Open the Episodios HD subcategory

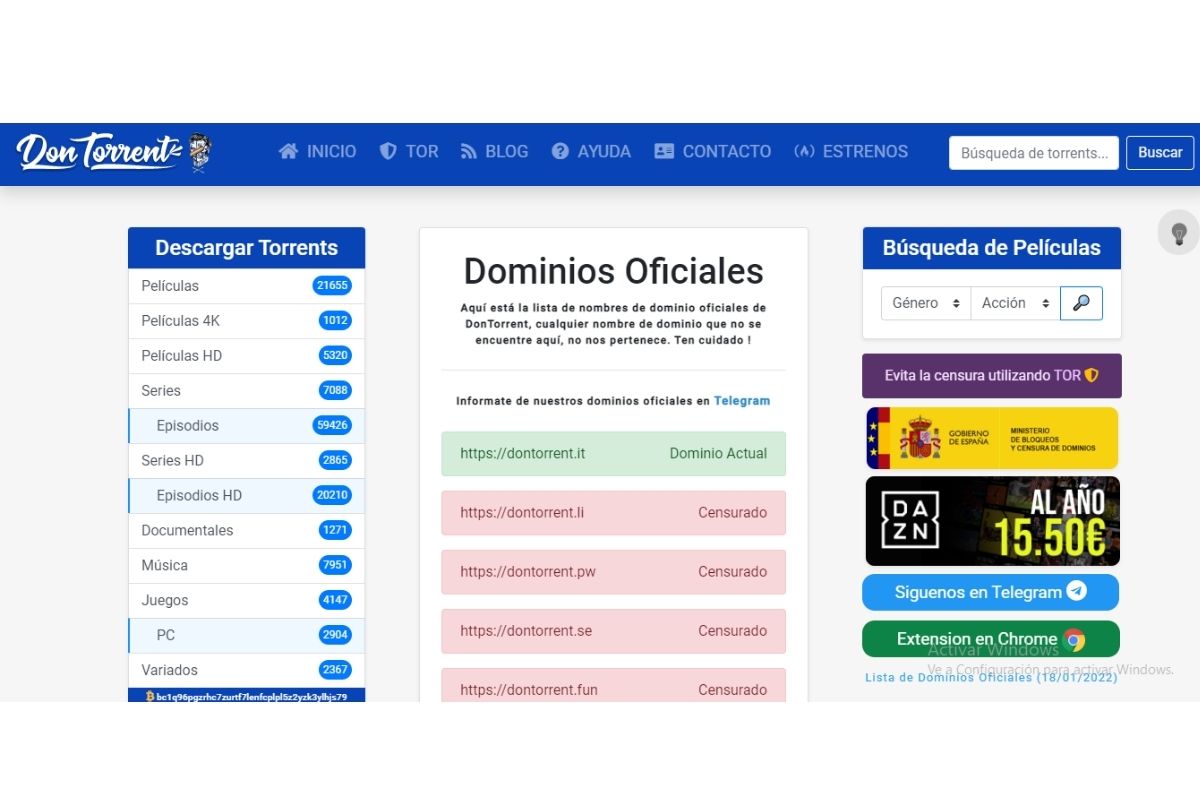[x=247, y=496]
